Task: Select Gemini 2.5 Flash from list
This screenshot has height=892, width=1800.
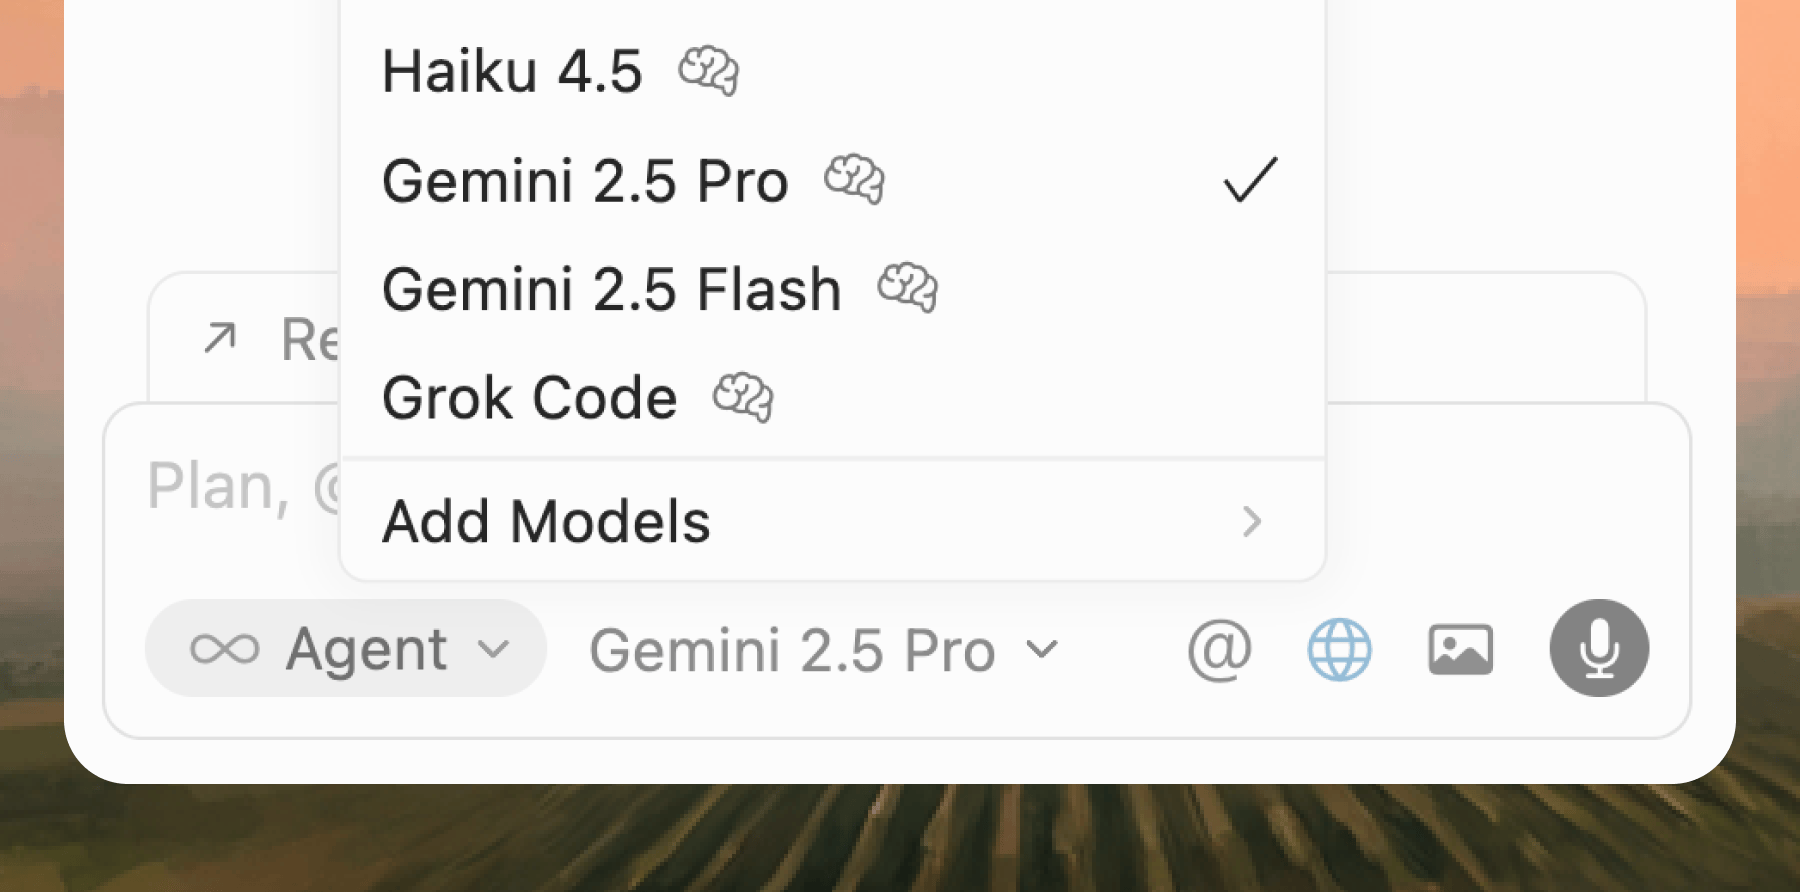Action: click(x=611, y=290)
